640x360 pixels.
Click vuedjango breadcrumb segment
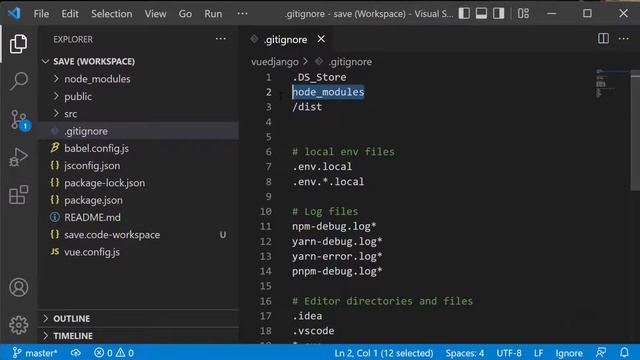tap(275, 62)
